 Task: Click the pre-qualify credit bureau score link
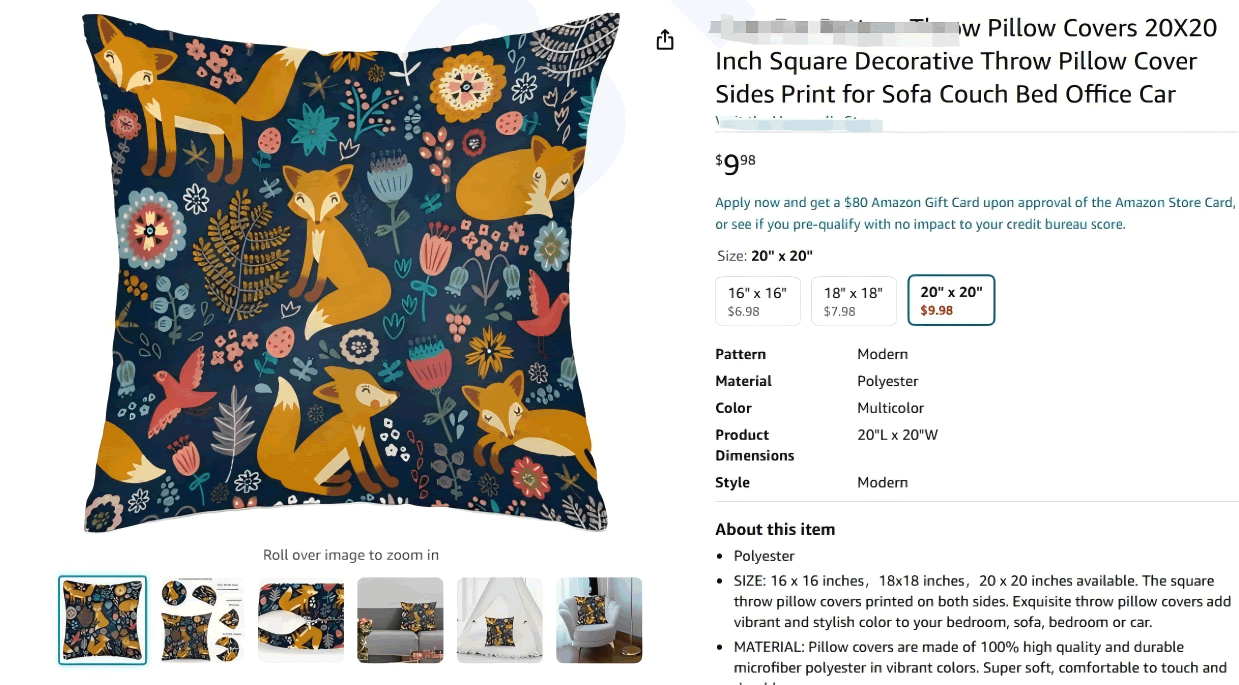point(920,224)
